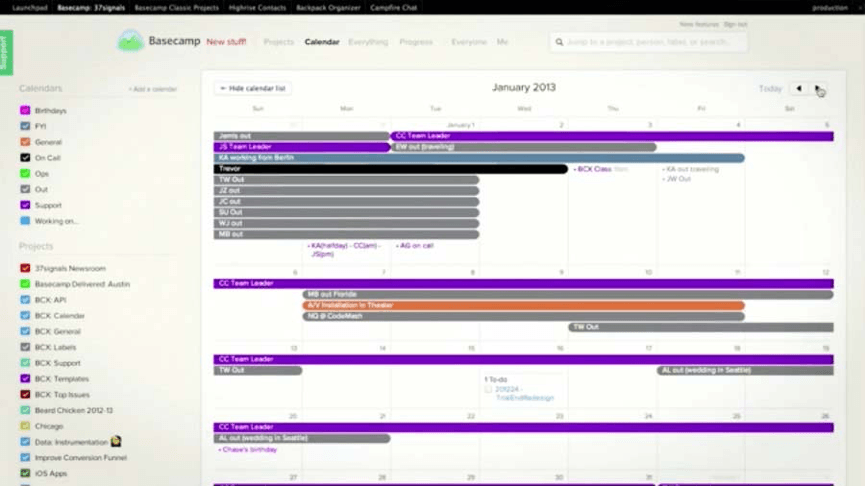Open KA working from Berlin event
This screenshot has width=865, height=486.
click(x=479, y=158)
